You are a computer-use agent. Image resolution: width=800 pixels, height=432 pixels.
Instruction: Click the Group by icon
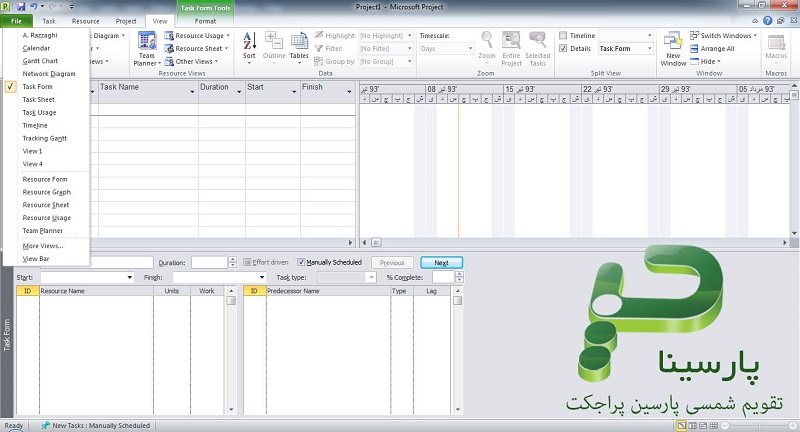tap(319, 61)
